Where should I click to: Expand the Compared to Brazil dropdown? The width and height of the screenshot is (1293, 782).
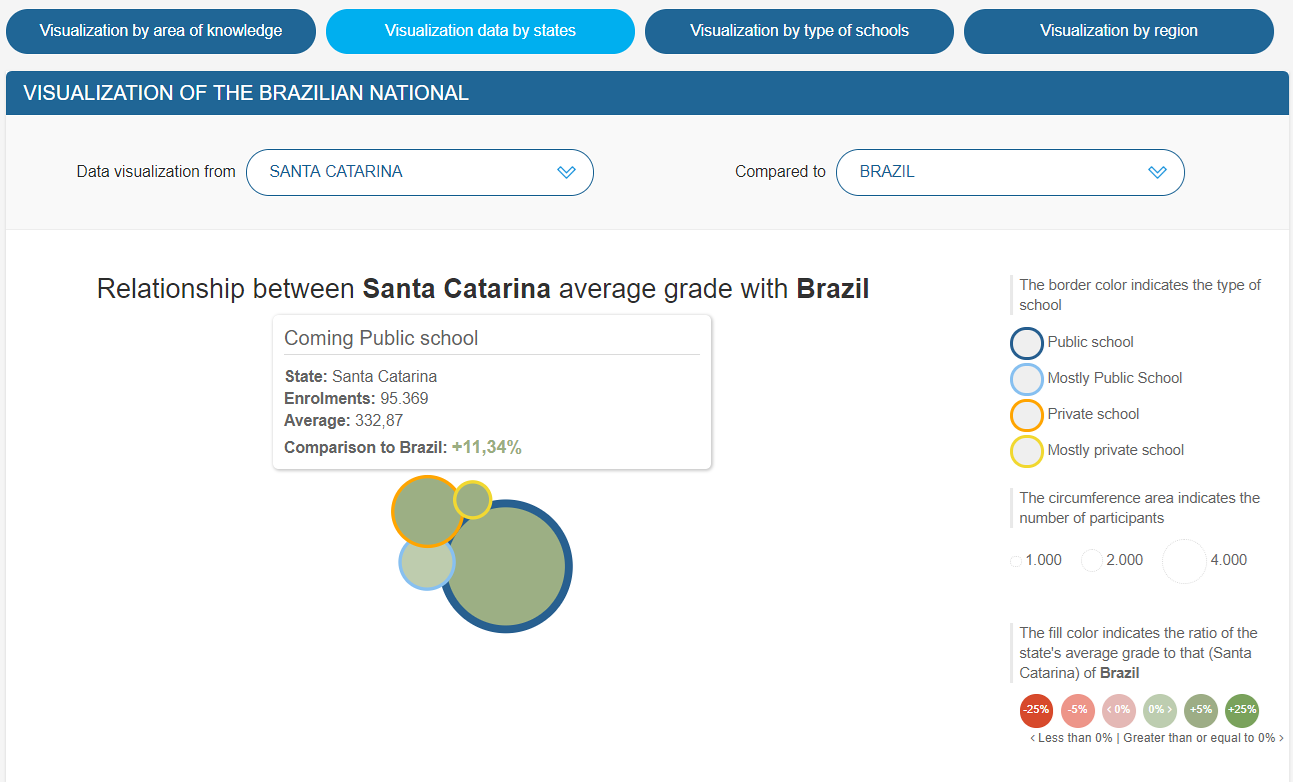(1010, 172)
